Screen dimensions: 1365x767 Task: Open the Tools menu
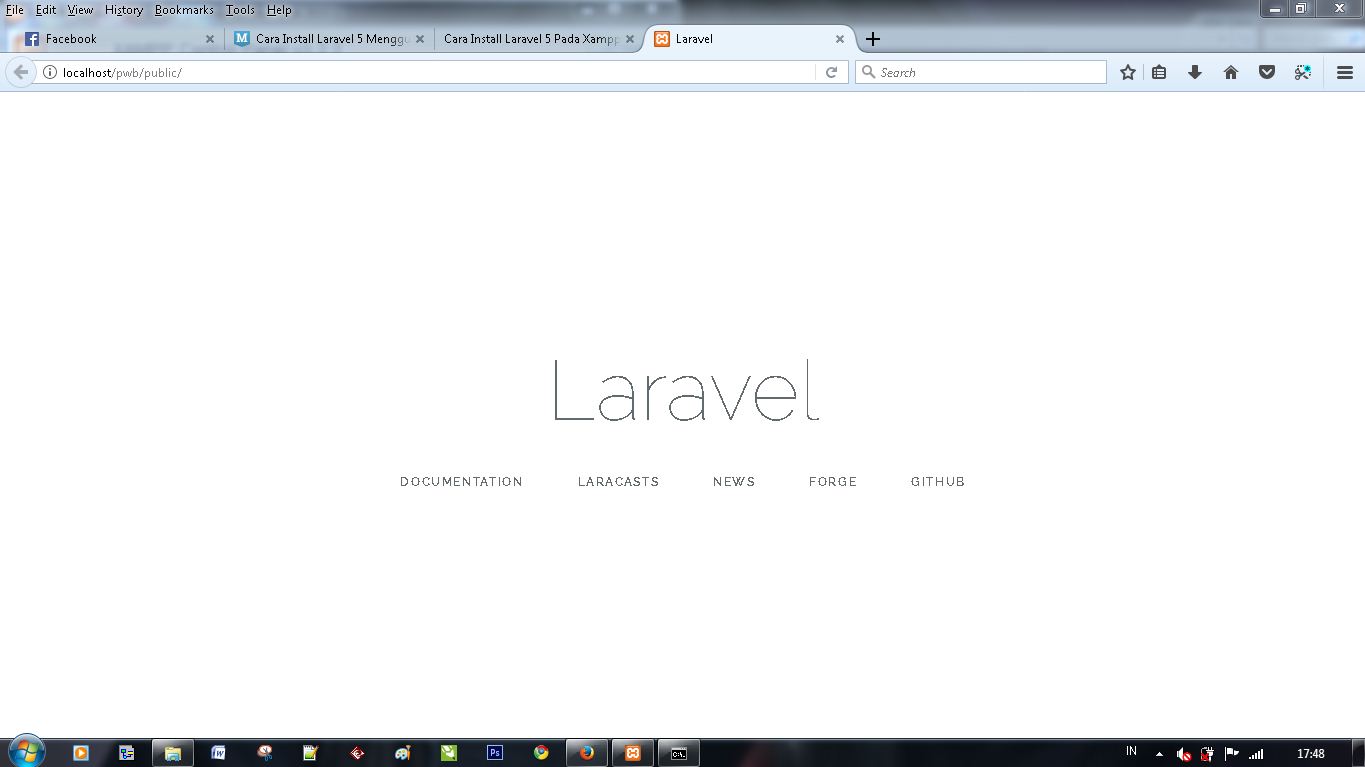point(240,10)
